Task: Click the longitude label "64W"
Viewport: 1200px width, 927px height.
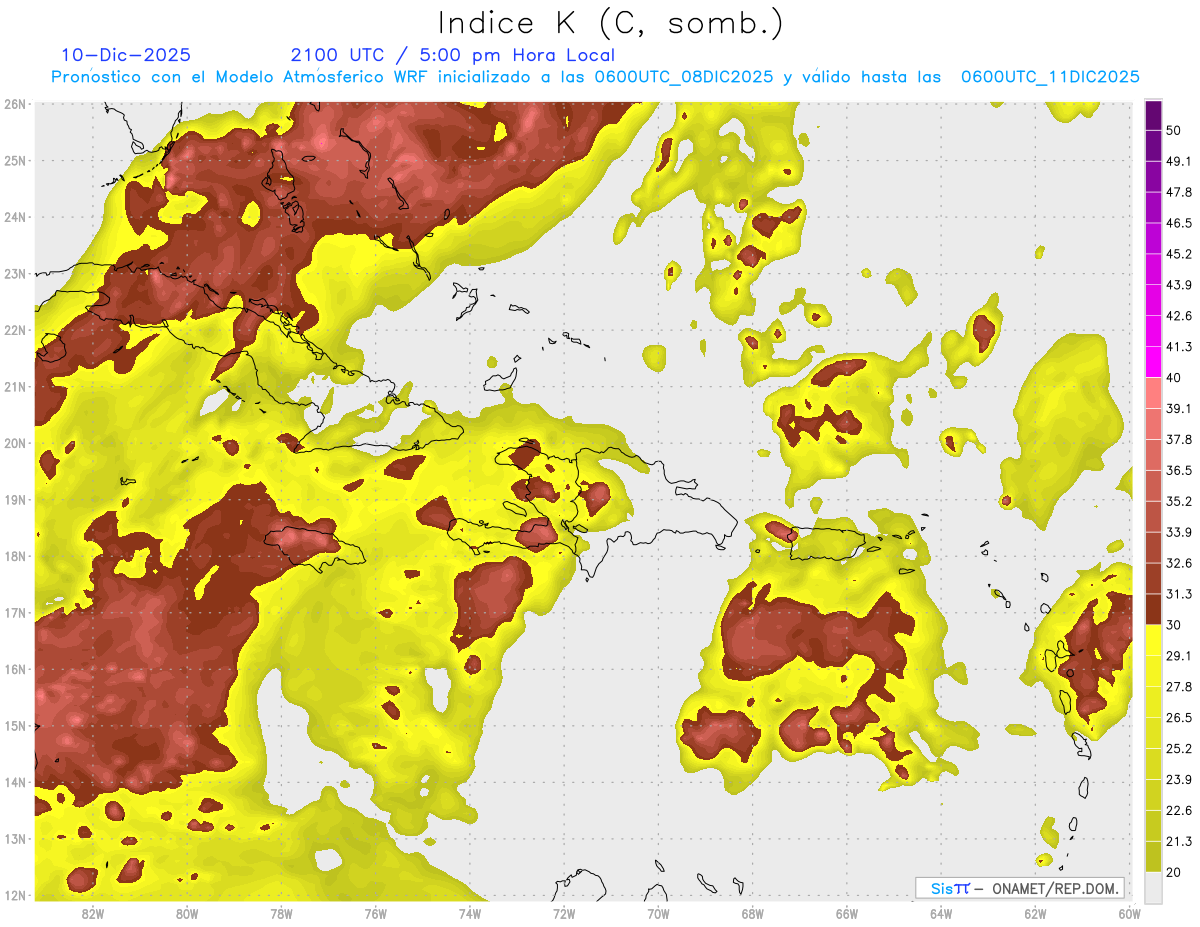Action: pos(941,913)
